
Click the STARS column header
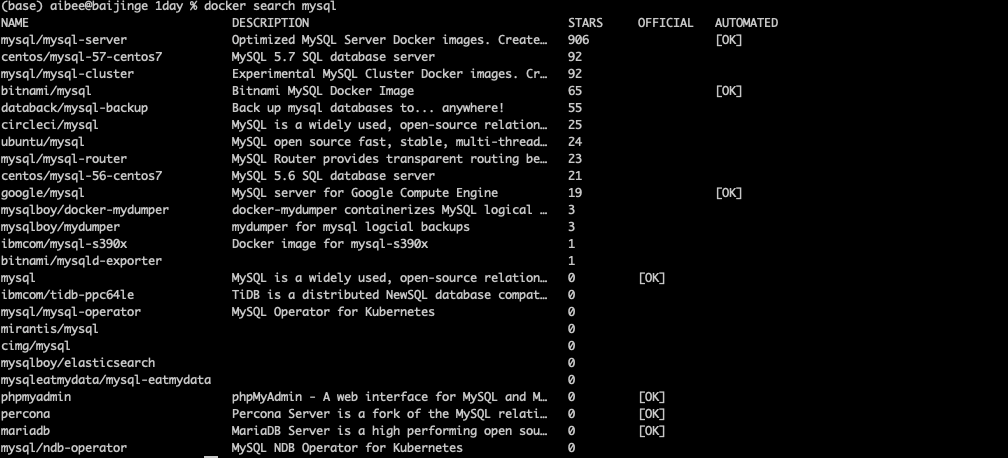(x=585, y=23)
